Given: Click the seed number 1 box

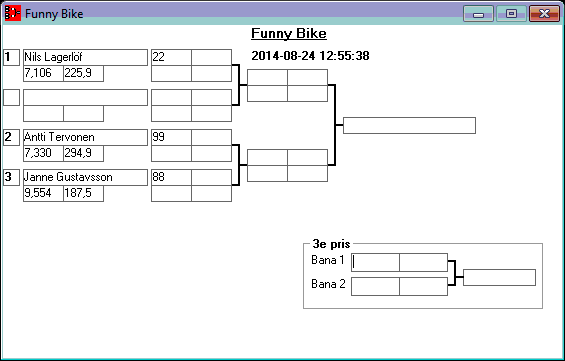Looking at the screenshot, I should tap(12, 57).
